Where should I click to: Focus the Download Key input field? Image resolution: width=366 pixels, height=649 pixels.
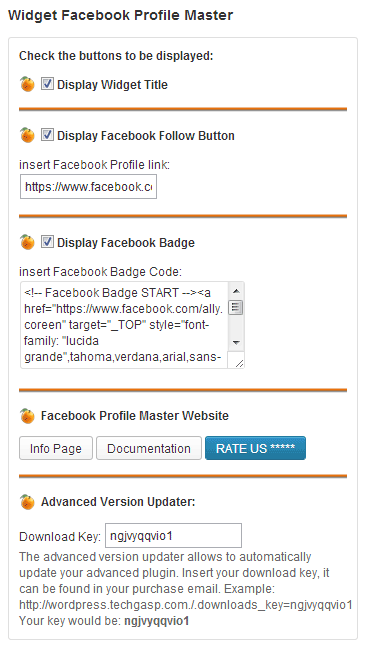[173, 536]
